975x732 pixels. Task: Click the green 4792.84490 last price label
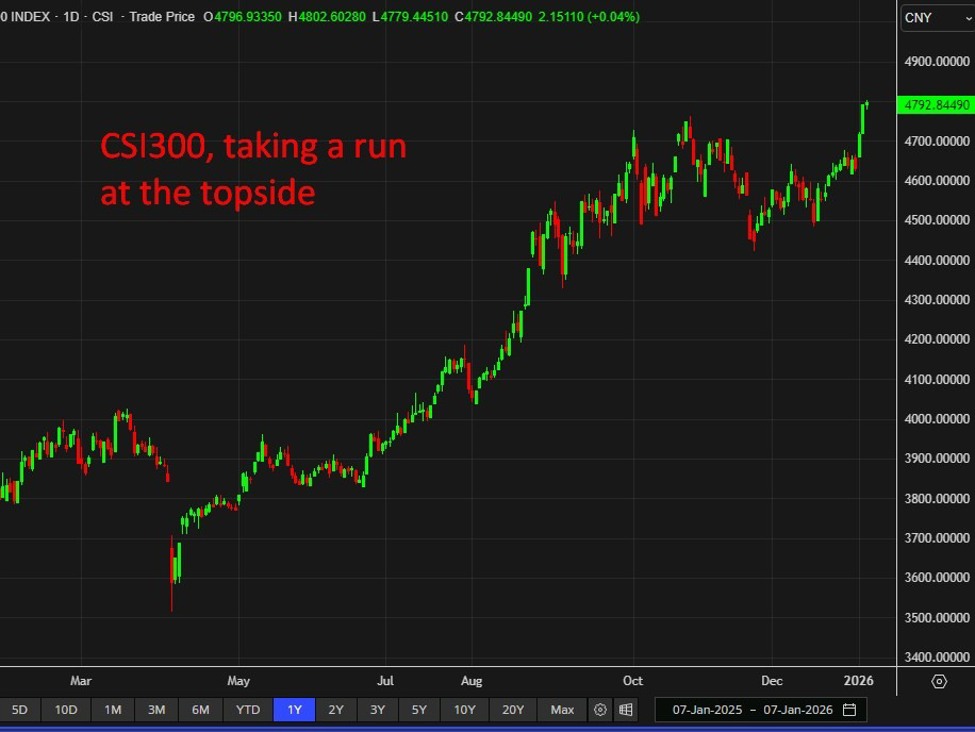click(935, 103)
